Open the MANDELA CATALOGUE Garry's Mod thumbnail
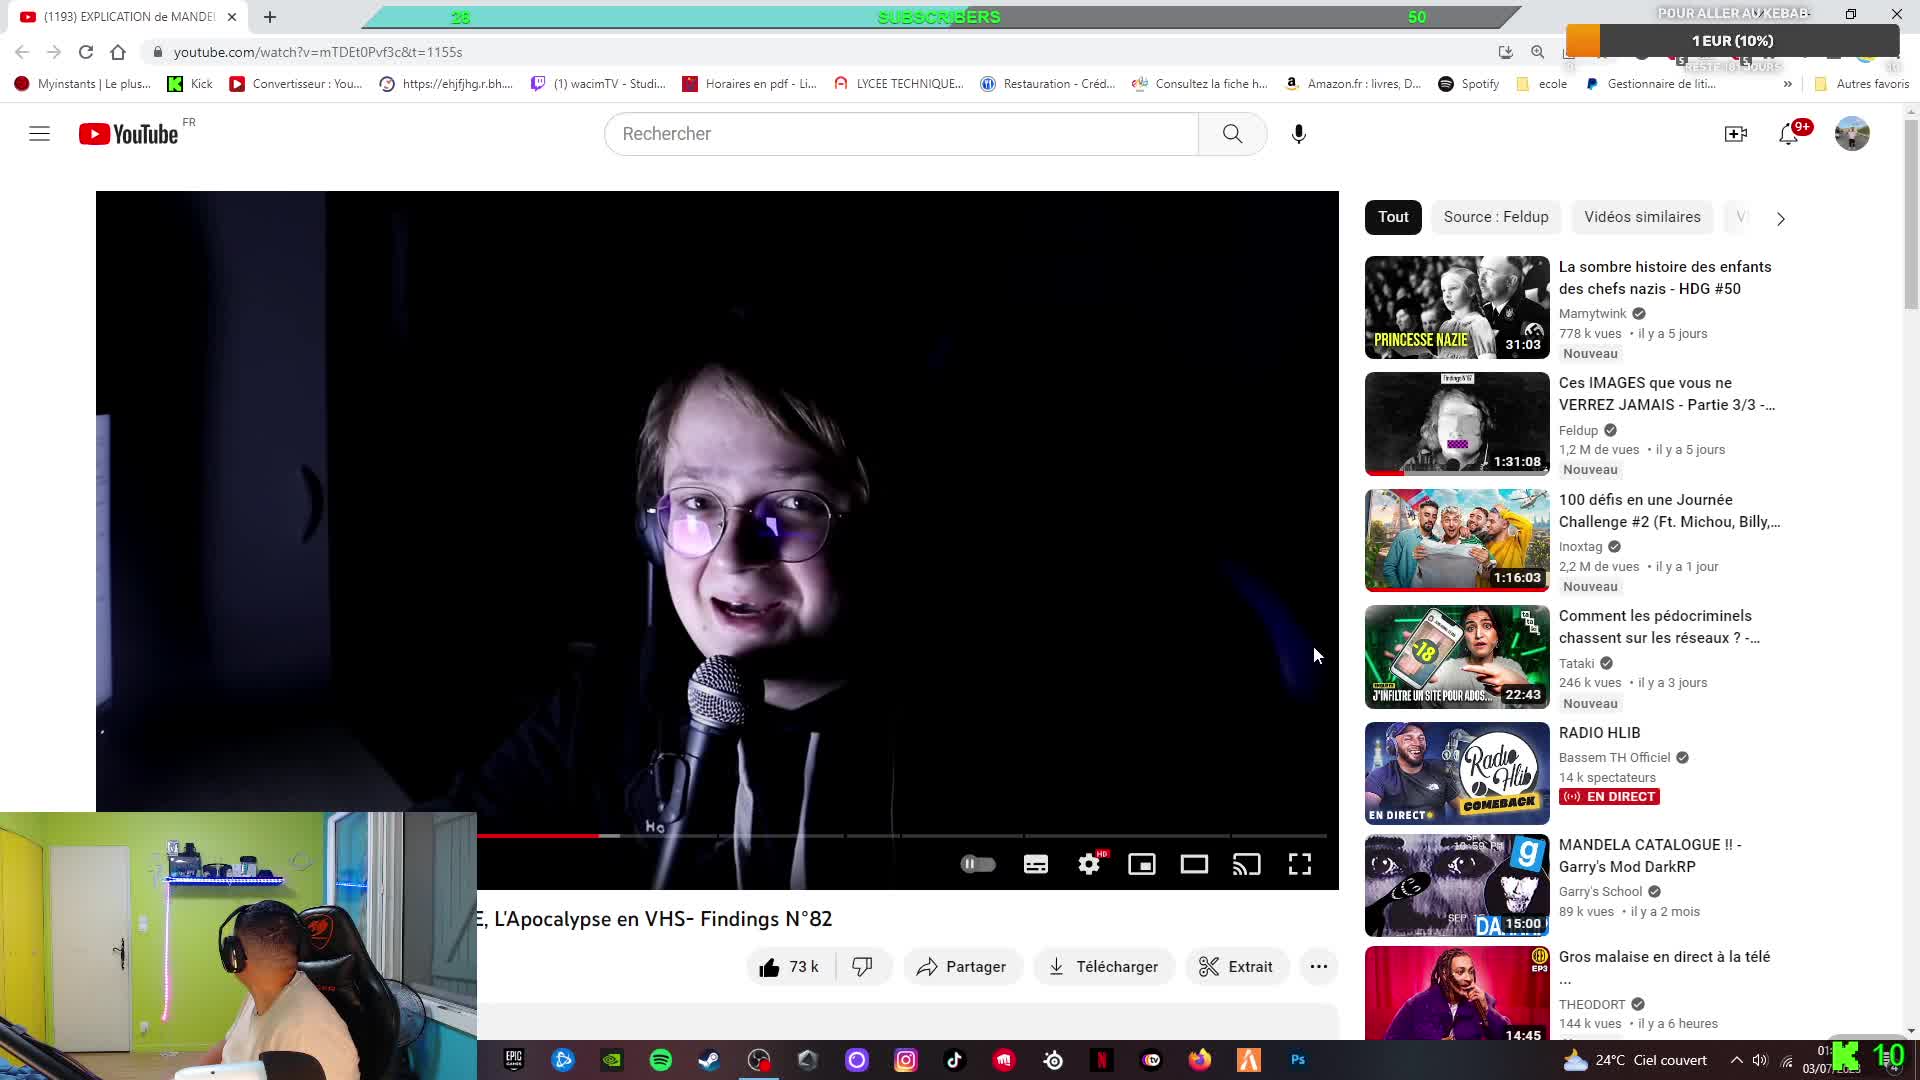1920x1080 pixels. (x=1457, y=886)
